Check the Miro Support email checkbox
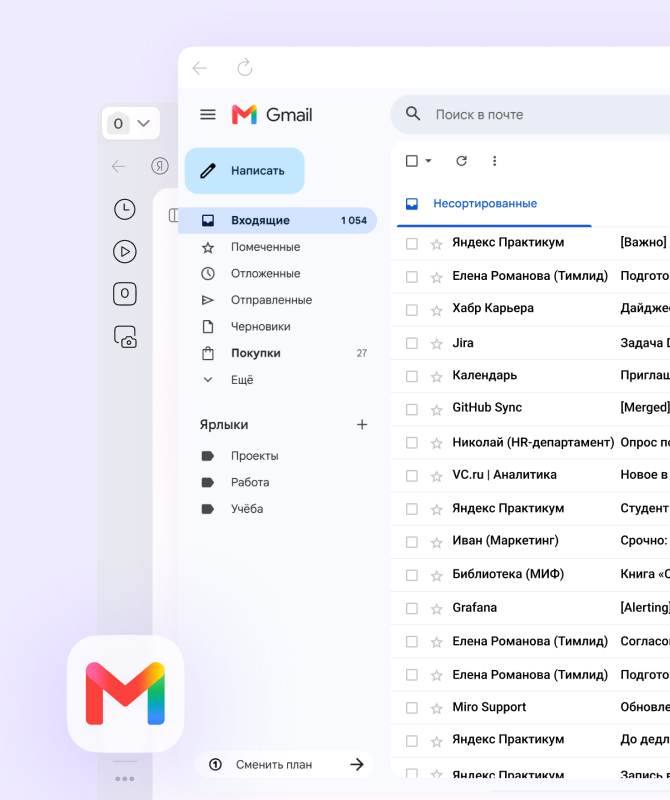670x800 pixels. coord(412,708)
